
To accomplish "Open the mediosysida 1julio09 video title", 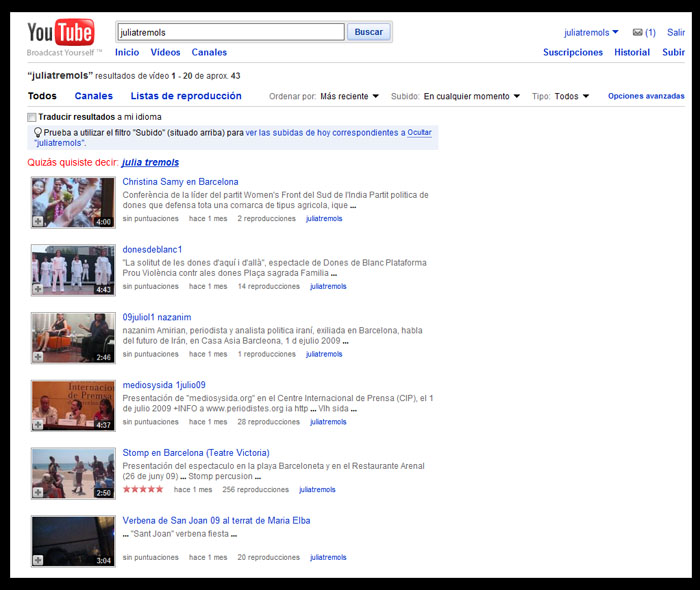I will (x=164, y=385).
